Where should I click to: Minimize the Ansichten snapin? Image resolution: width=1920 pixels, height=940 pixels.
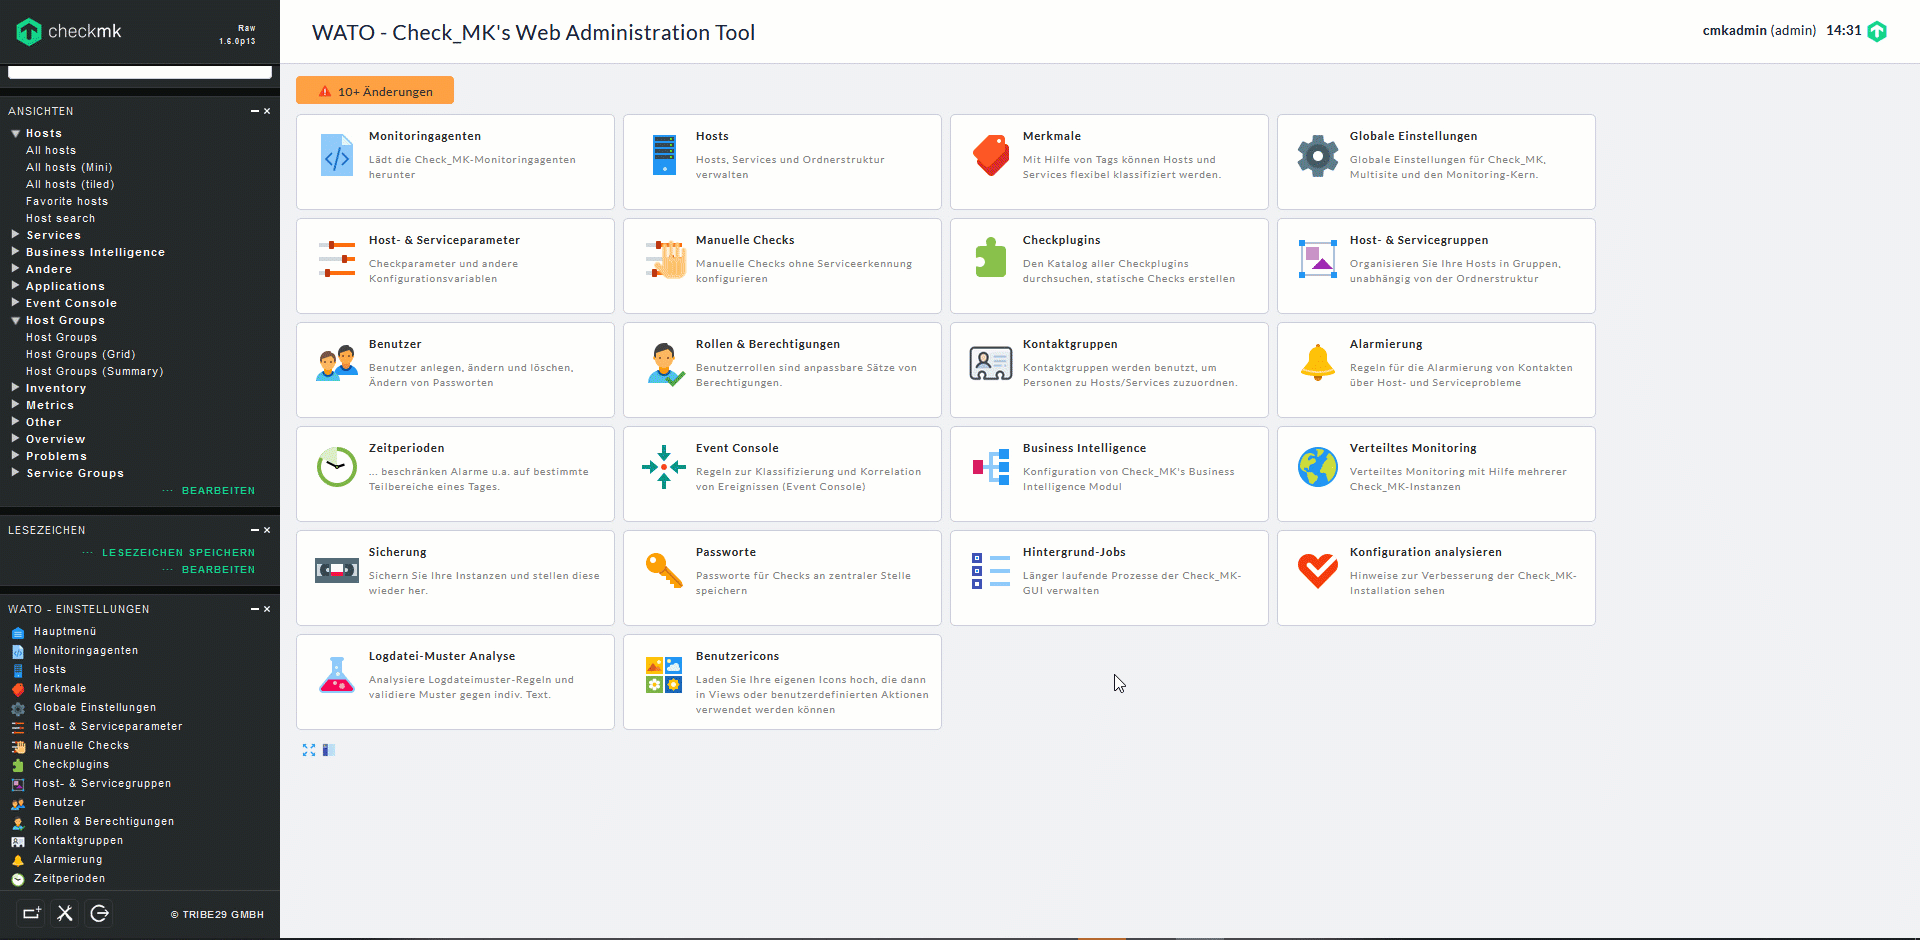click(255, 111)
